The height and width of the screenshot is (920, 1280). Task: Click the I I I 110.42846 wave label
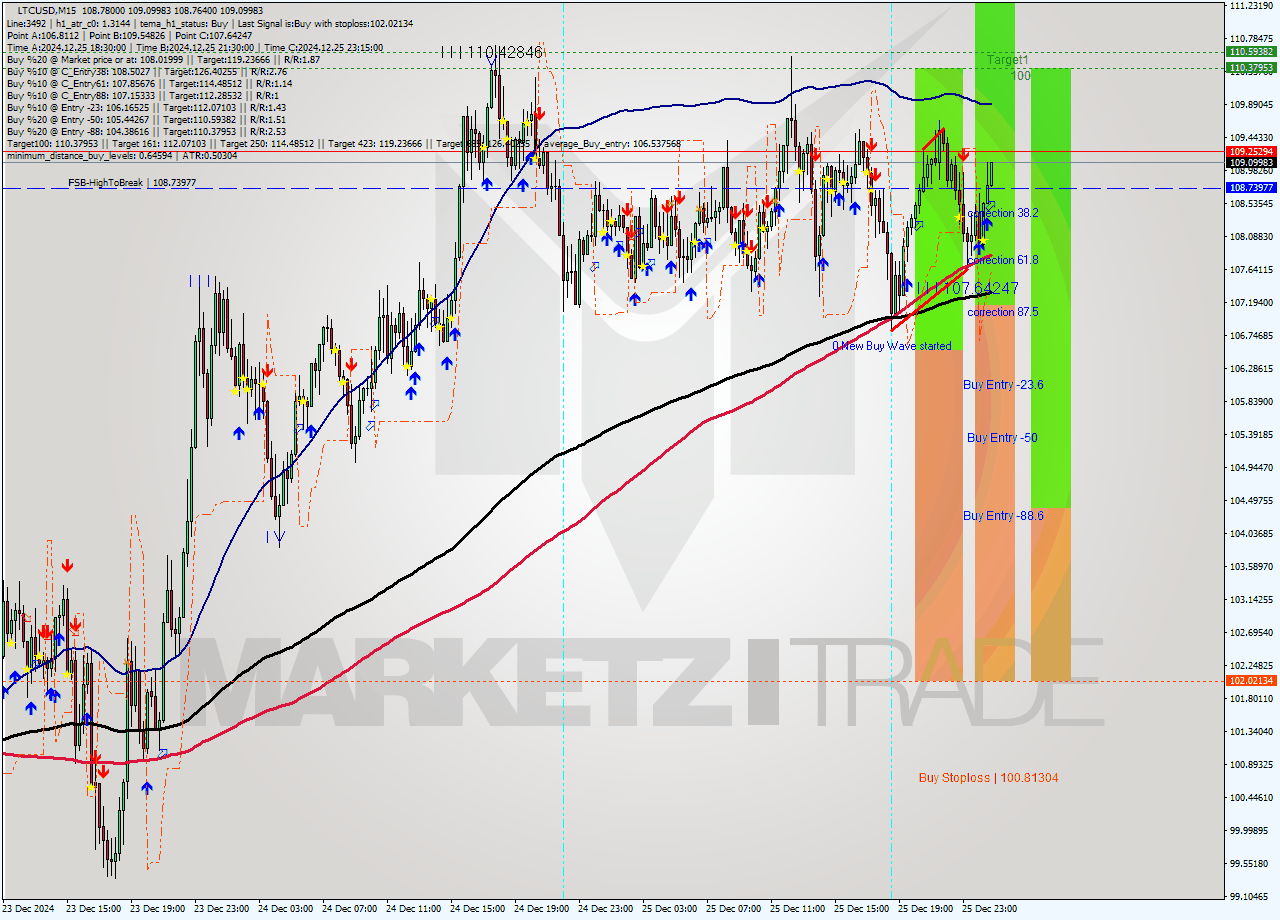point(492,52)
